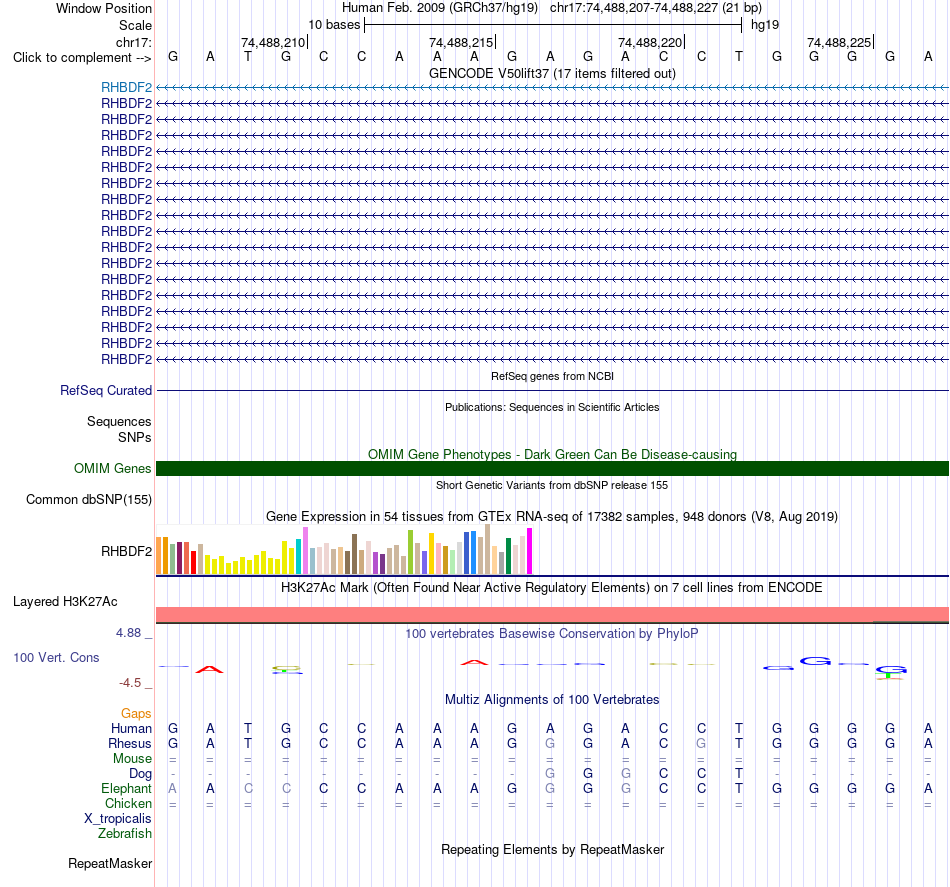Select the Human alignment row label
This screenshot has width=950, height=887.
pyautogui.click(x=131, y=728)
